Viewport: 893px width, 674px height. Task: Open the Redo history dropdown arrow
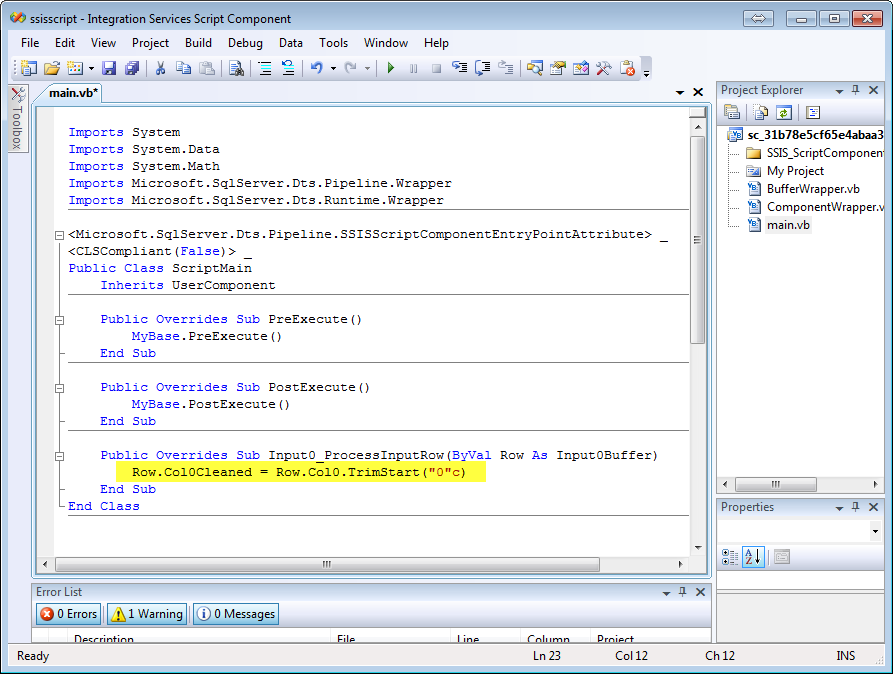click(367, 69)
